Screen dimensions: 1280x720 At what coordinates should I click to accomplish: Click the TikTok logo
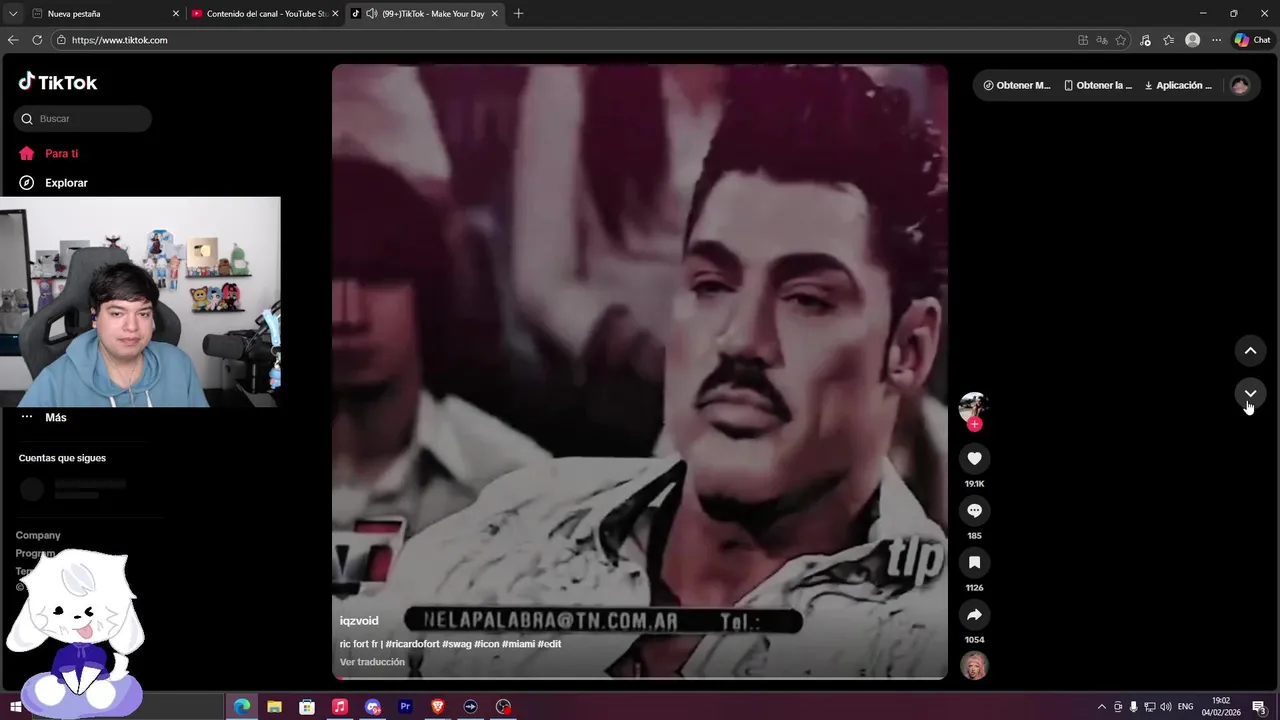click(x=58, y=82)
